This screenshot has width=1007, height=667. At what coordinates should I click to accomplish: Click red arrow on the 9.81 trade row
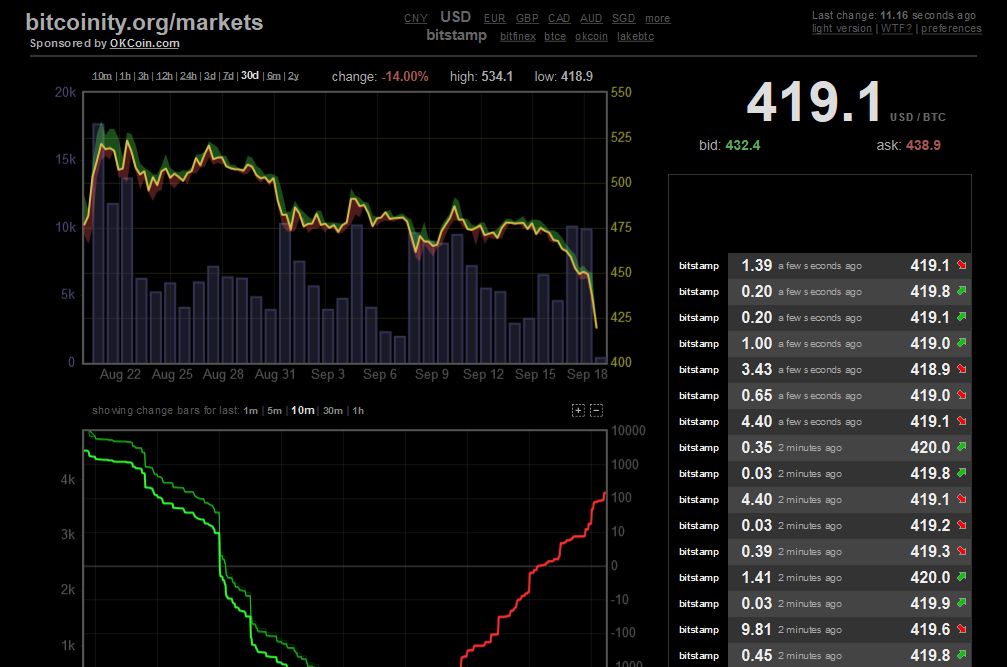coord(961,628)
